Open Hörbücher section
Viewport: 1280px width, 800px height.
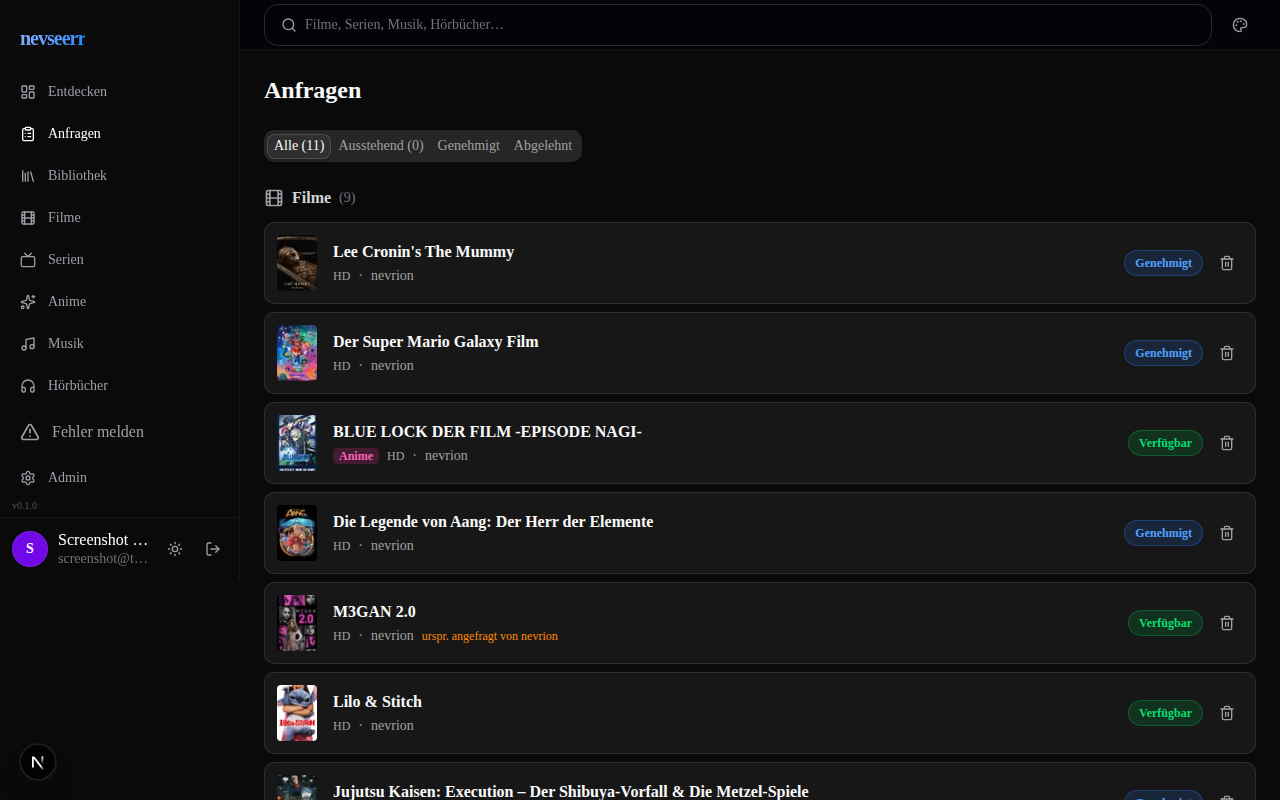pos(119,386)
